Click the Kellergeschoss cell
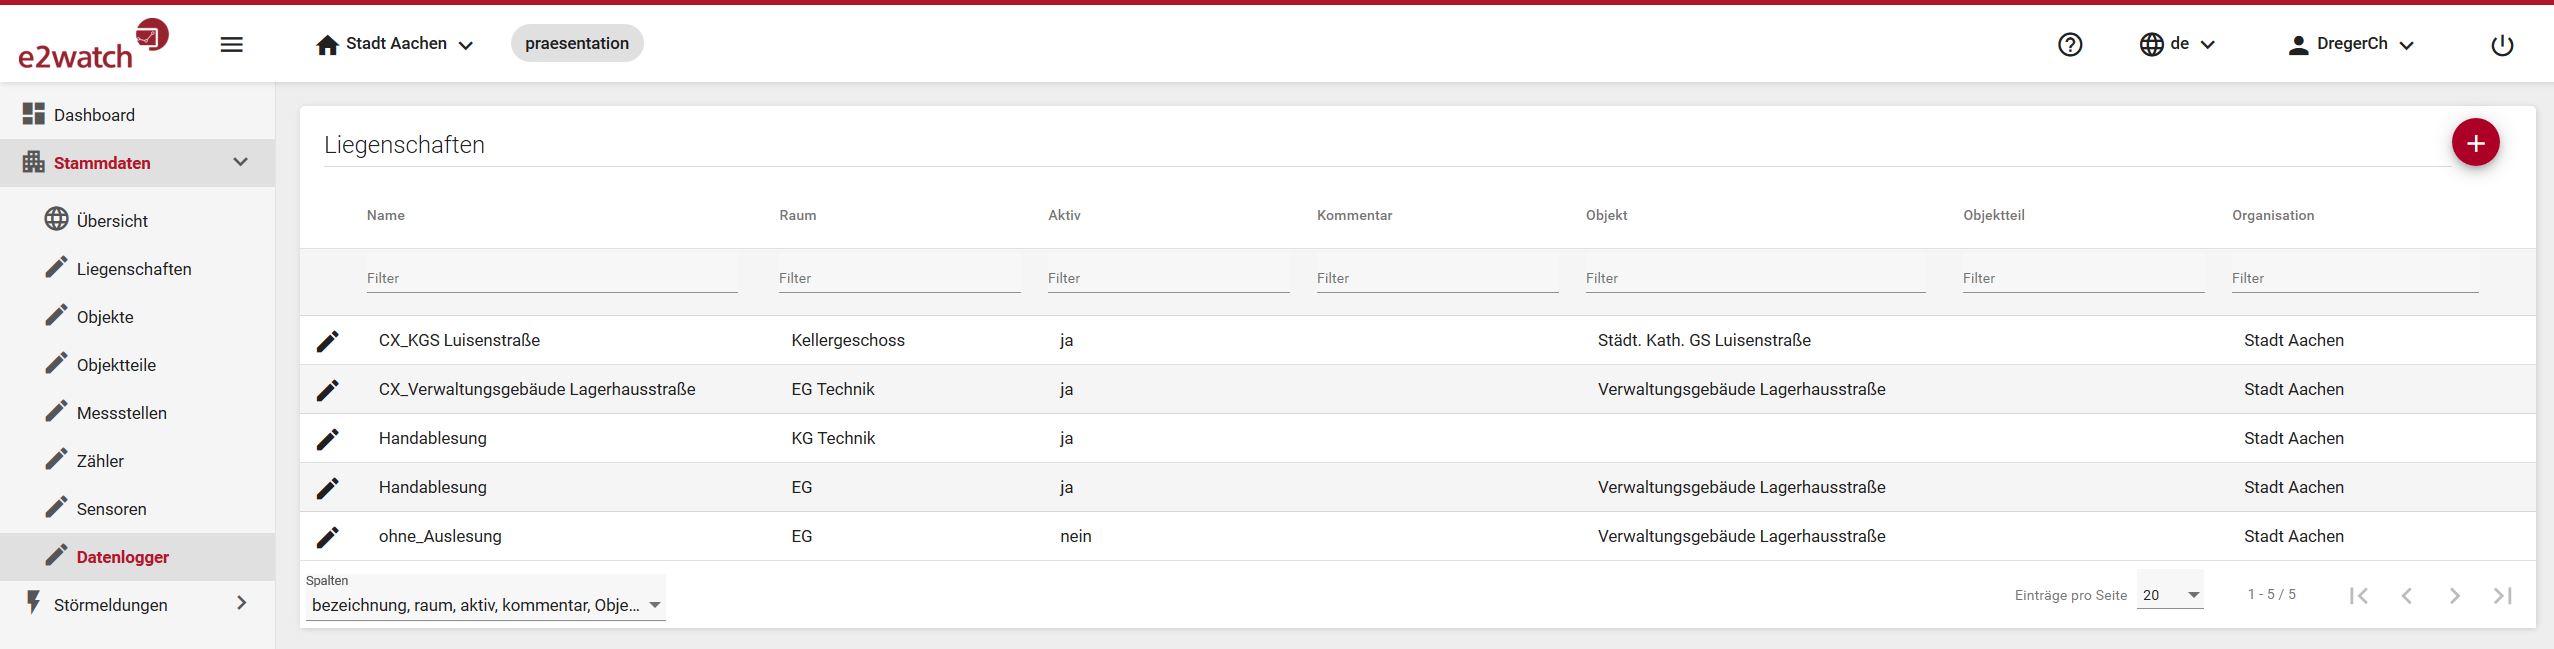2554x649 pixels. pyautogui.click(x=847, y=340)
